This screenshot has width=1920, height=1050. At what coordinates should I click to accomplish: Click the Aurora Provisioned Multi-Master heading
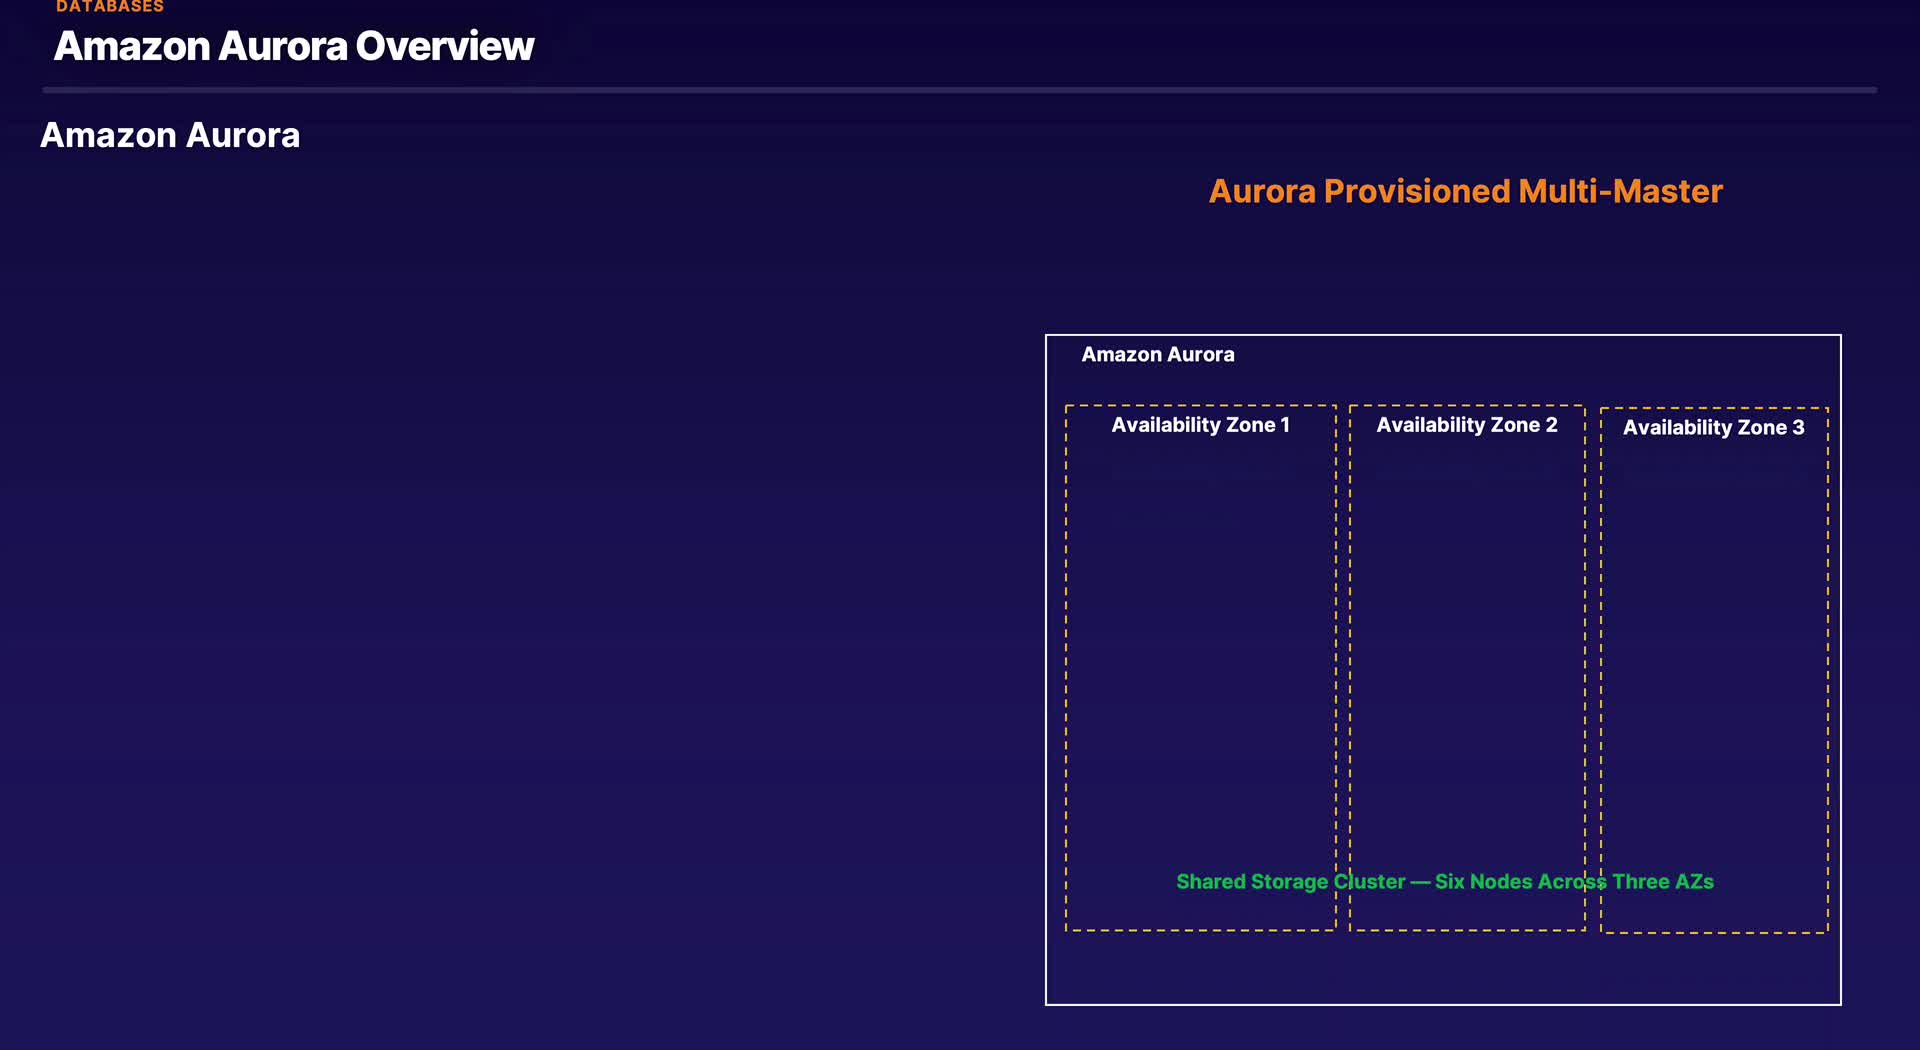point(1465,191)
